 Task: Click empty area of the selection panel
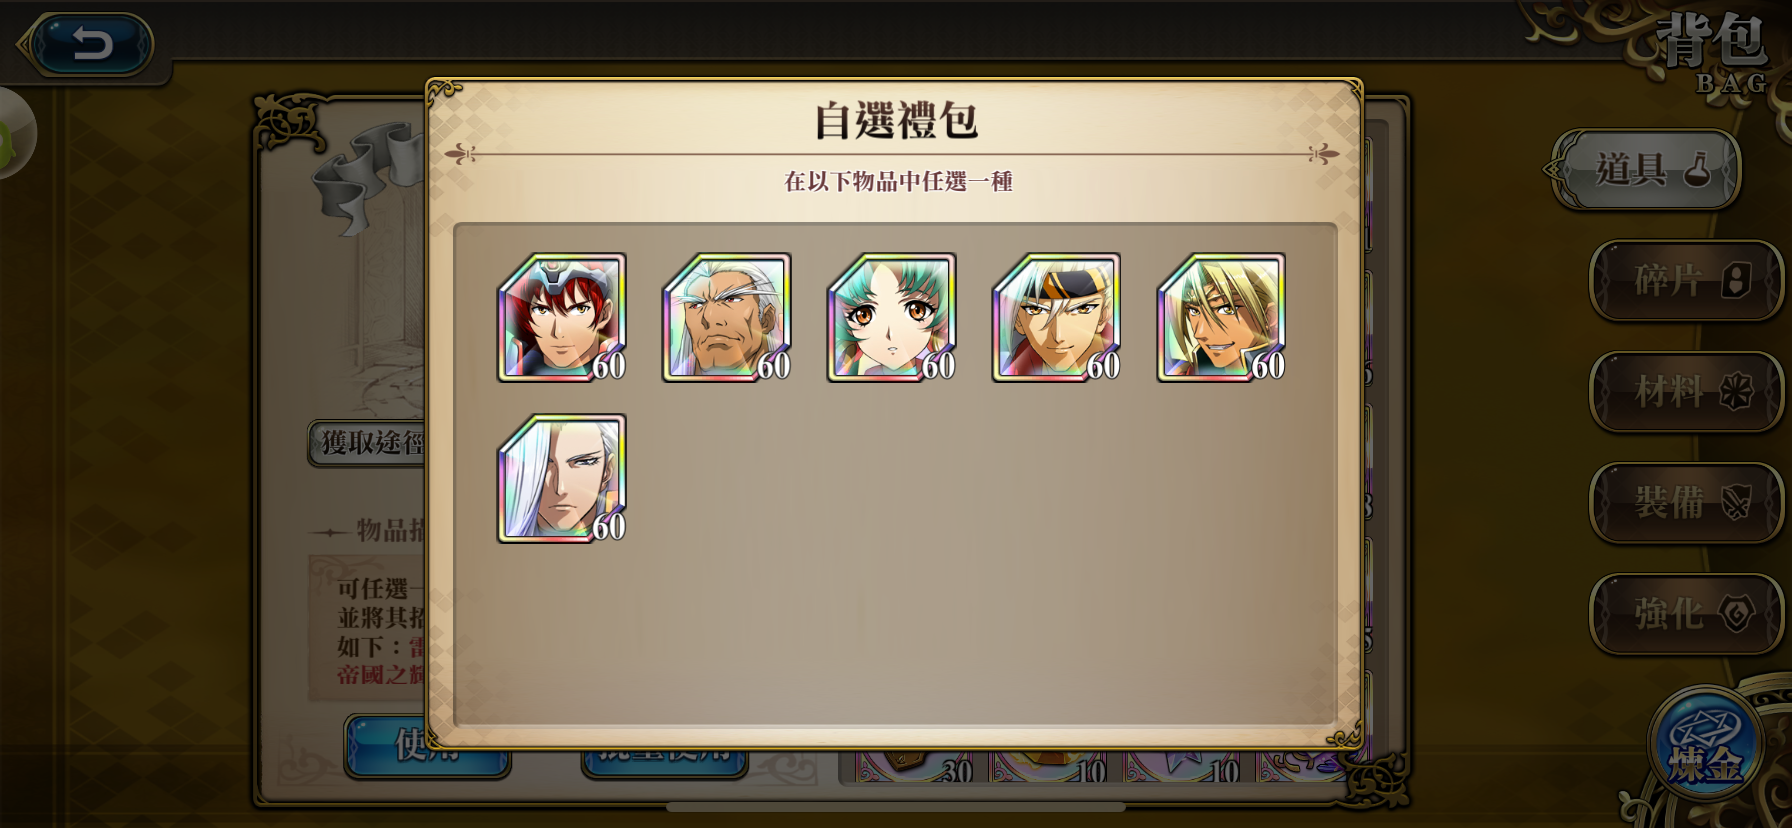(x=980, y=600)
